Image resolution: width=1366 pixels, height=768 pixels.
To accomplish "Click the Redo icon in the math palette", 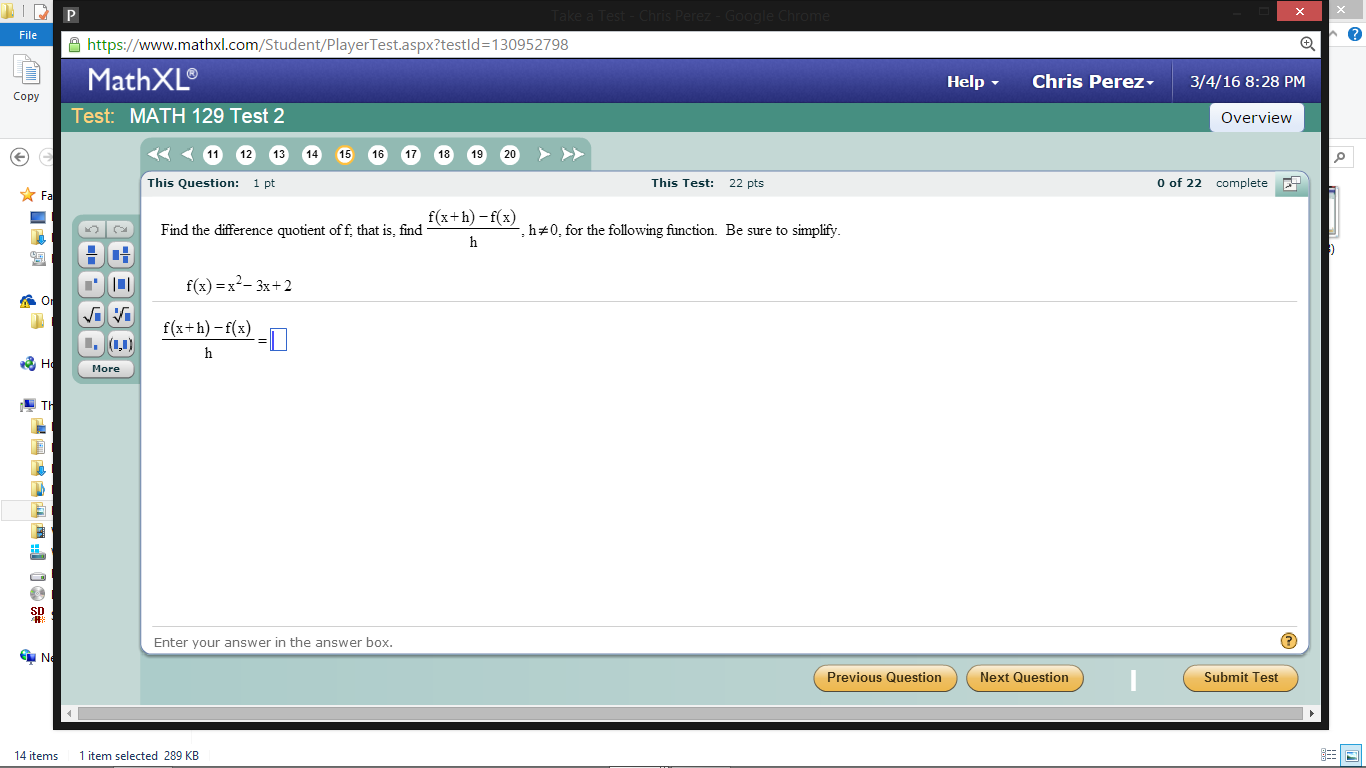I will point(119,228).
